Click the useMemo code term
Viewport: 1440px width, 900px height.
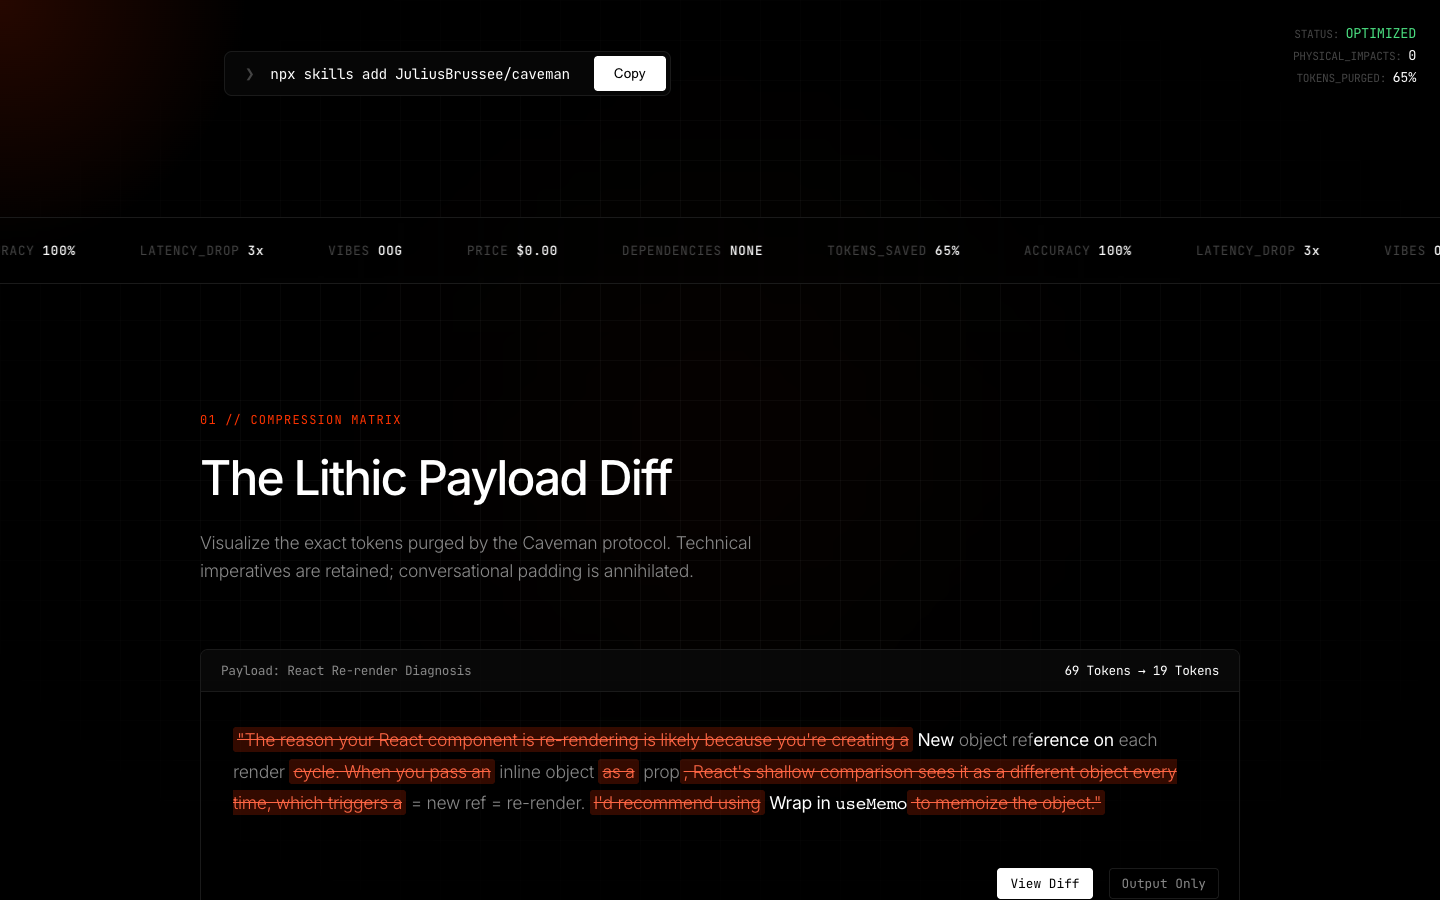click(871, 804)
